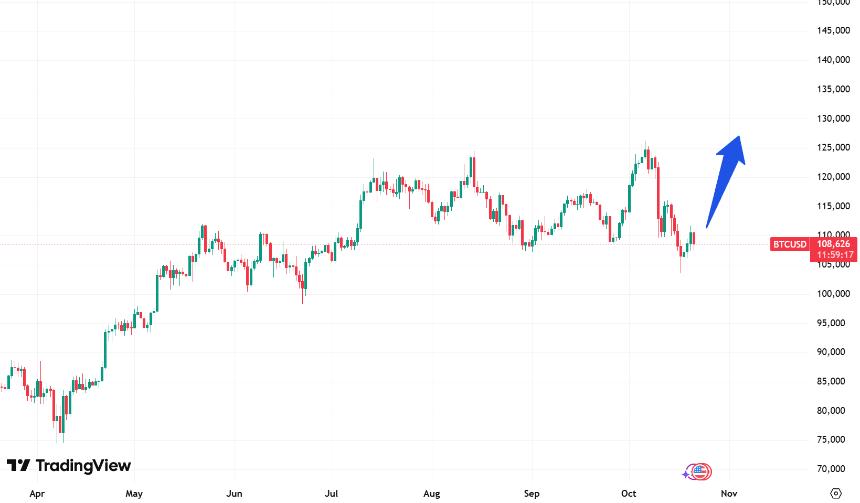Click the 70,000 price scale label
This screenshot has width=860, height=503.
coord(833,469)
